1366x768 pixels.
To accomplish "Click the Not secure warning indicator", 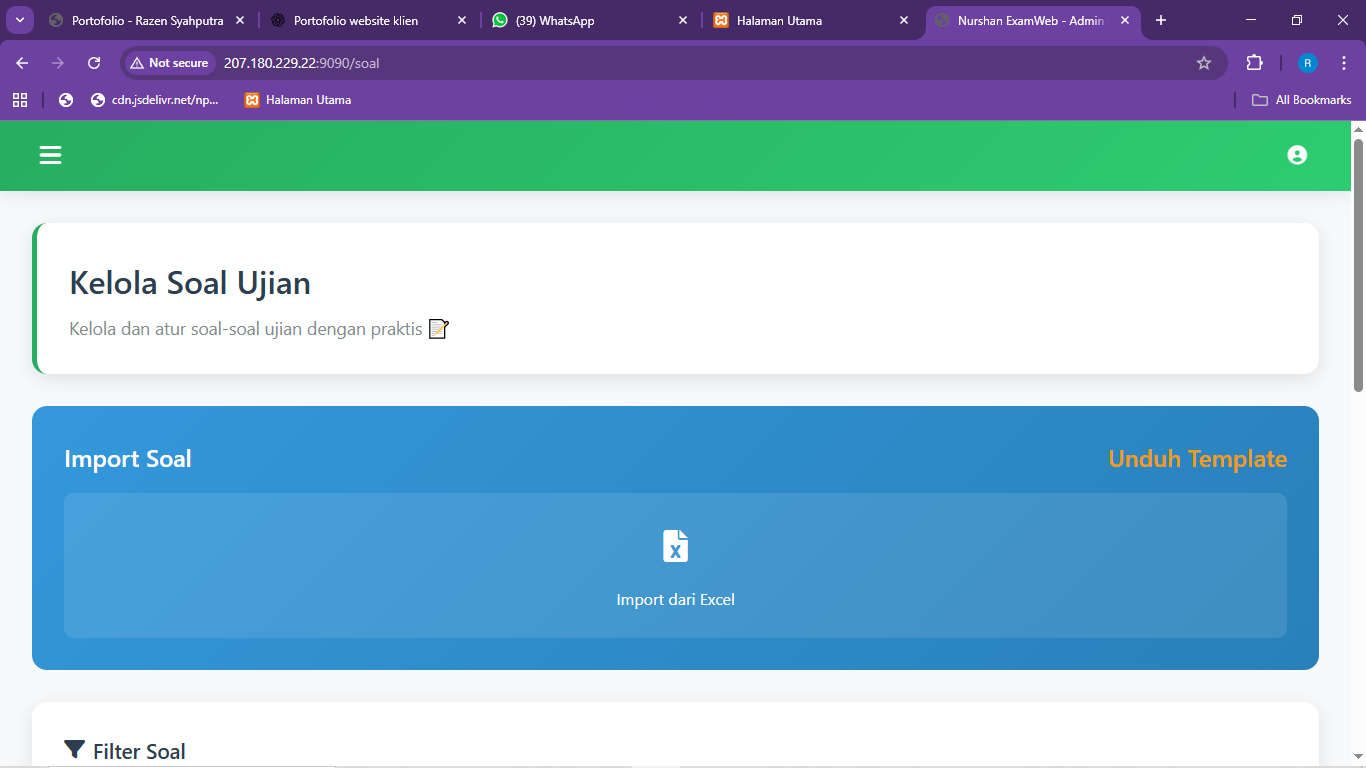I will (168, 62).
